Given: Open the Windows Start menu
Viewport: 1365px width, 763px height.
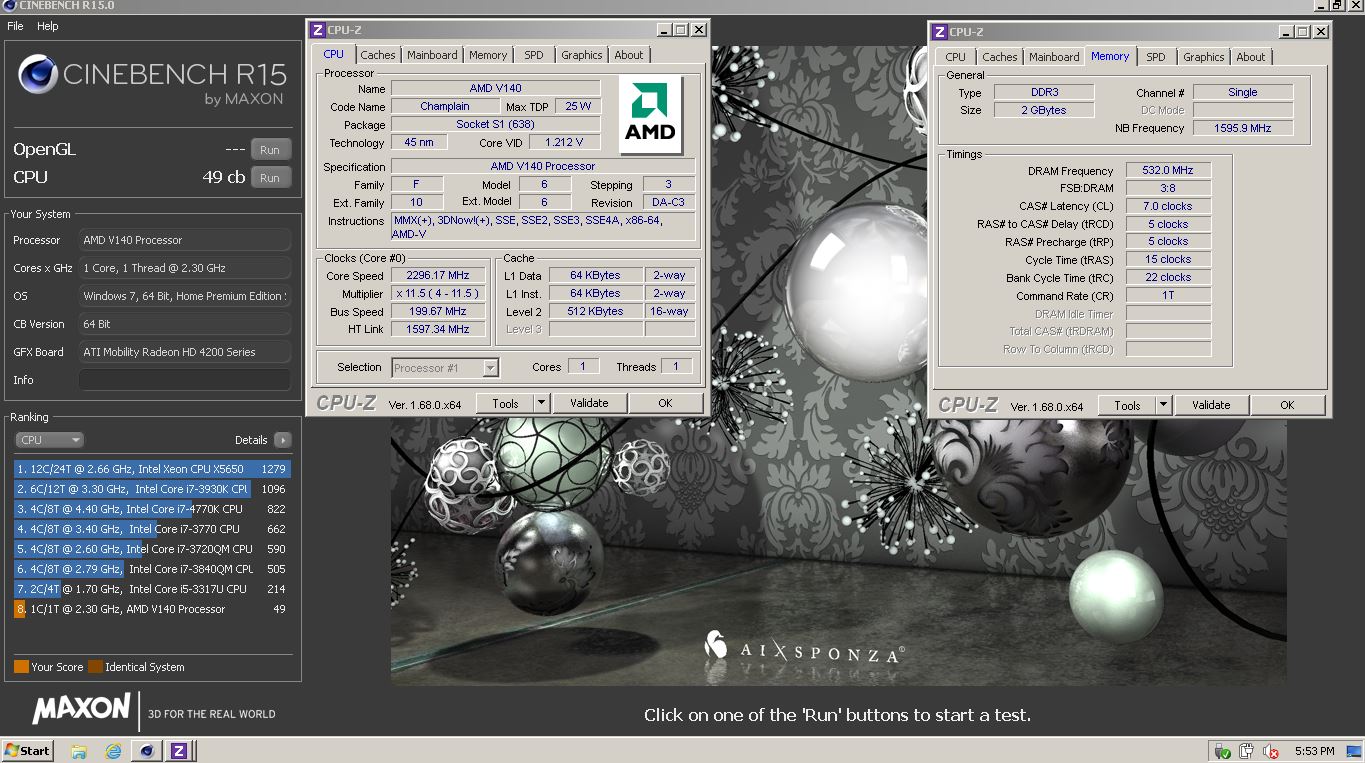Looking at the screenshot, I should tap(27, 751).
